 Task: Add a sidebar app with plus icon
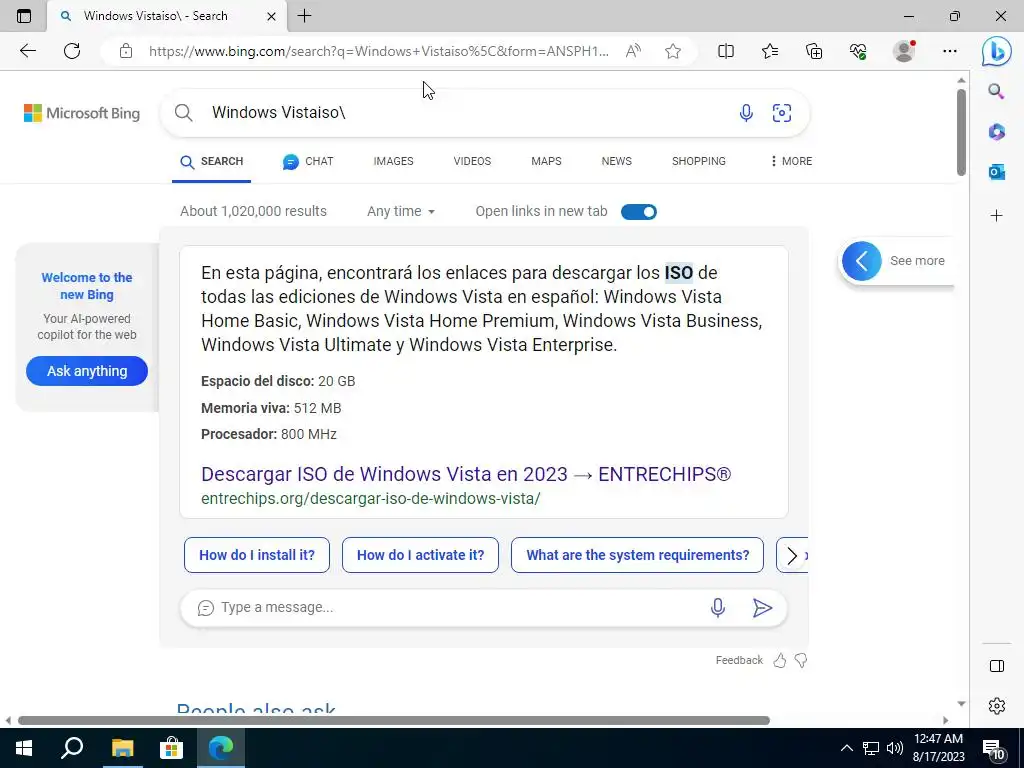pos(996,216)
